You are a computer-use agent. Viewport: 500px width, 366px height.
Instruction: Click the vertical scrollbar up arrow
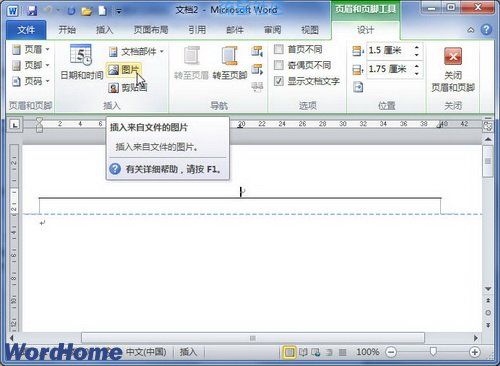pyautogui.click(x=488, y=139)
